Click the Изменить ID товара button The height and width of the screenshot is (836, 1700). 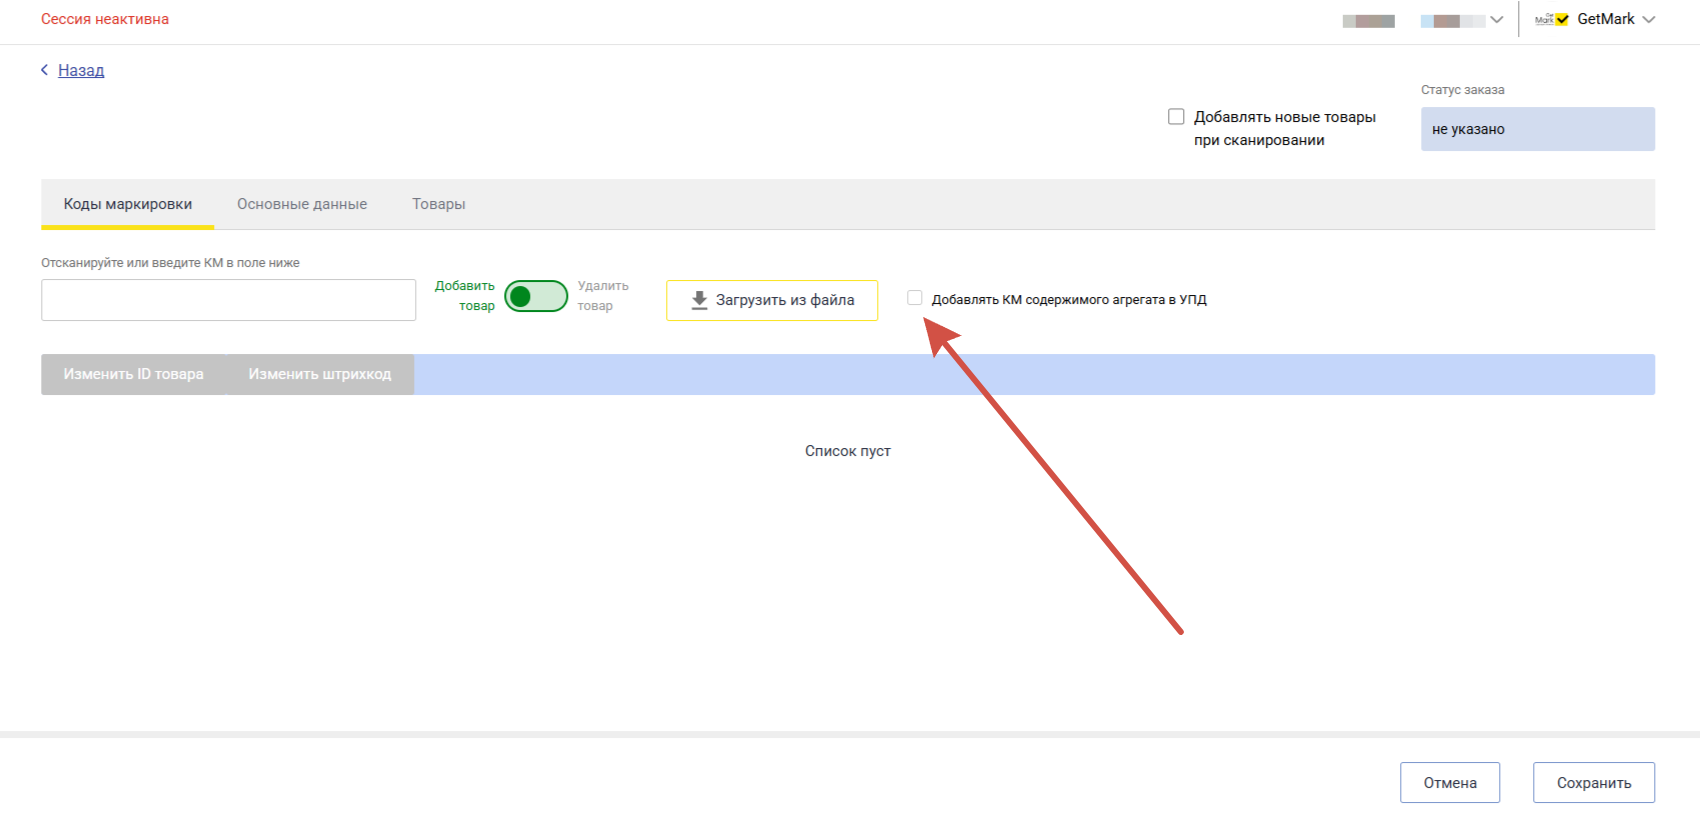click(x=134, y=374)
